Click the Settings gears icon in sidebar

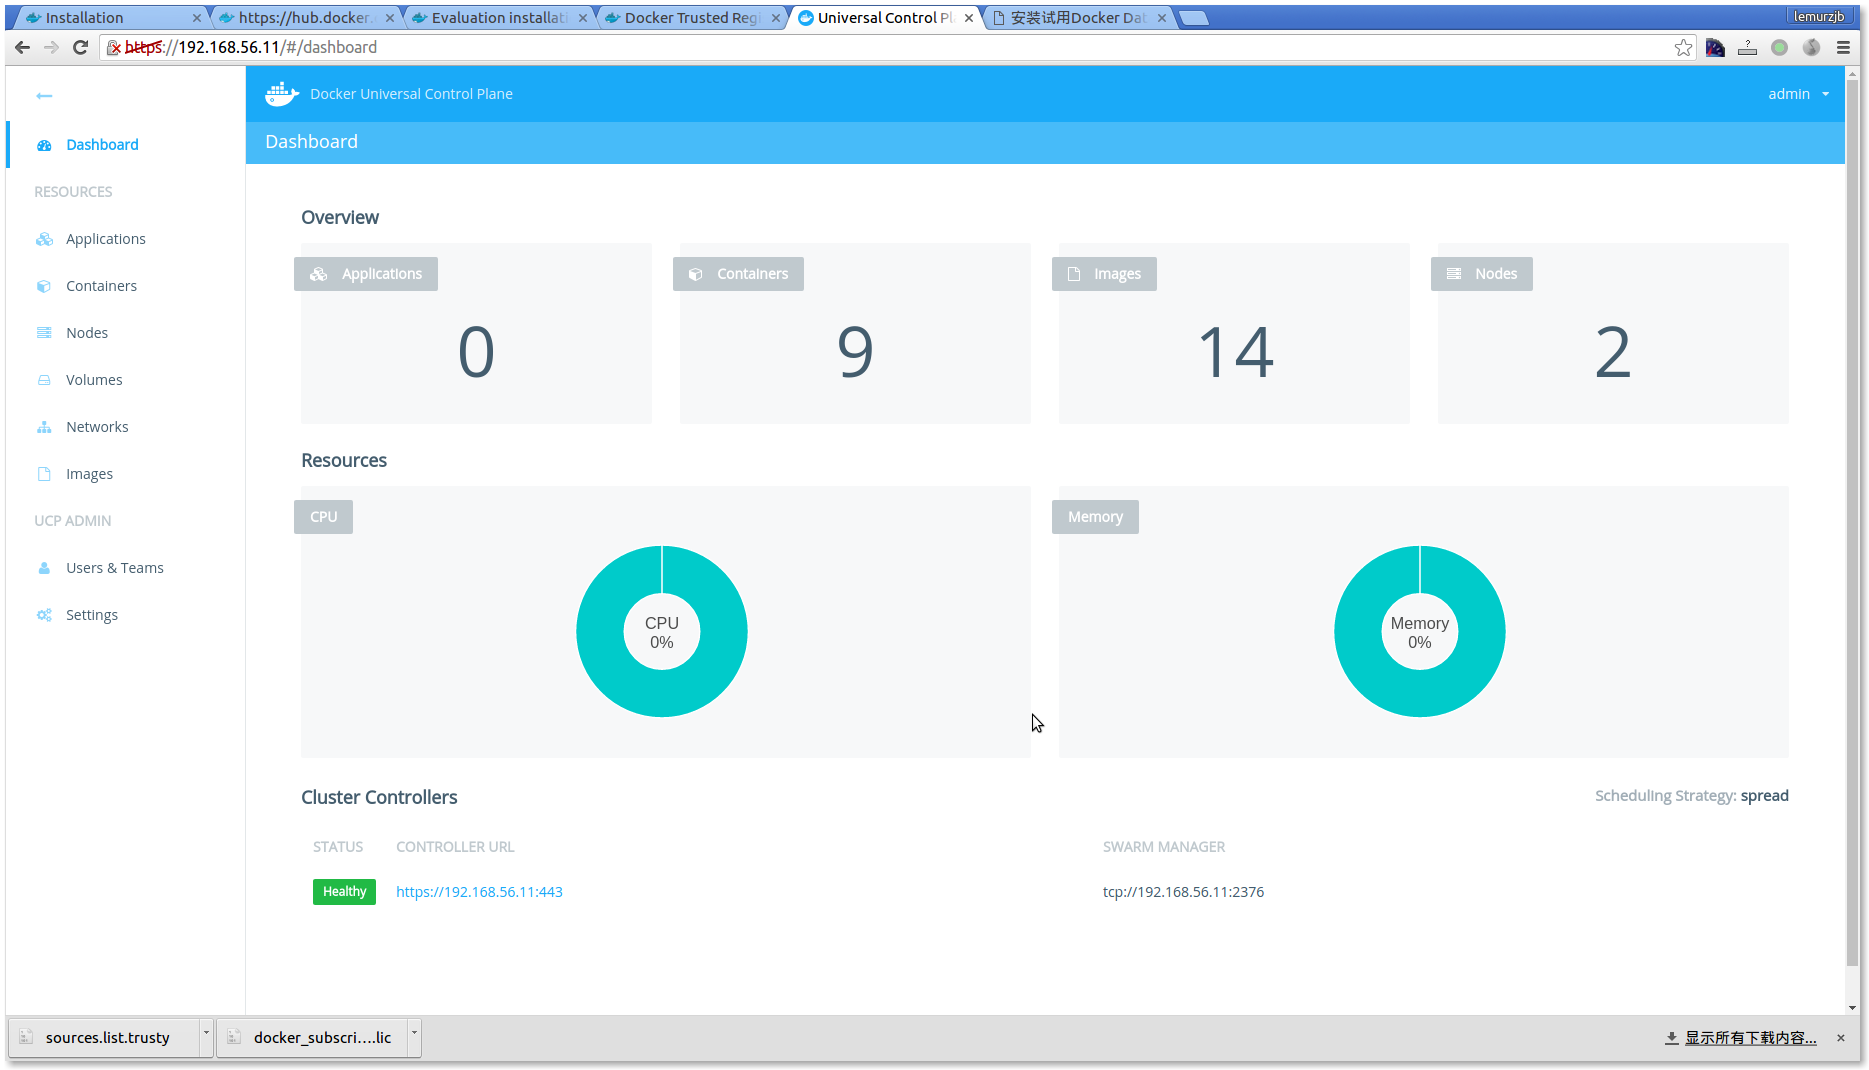point(44,615)
